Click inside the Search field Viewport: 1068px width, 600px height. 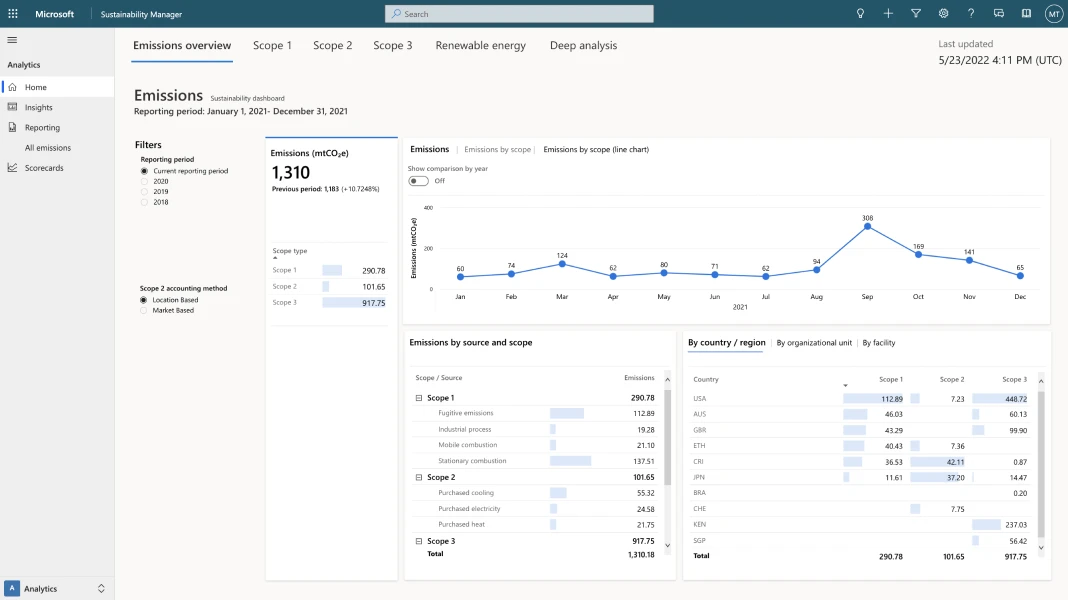pos(518,13)
